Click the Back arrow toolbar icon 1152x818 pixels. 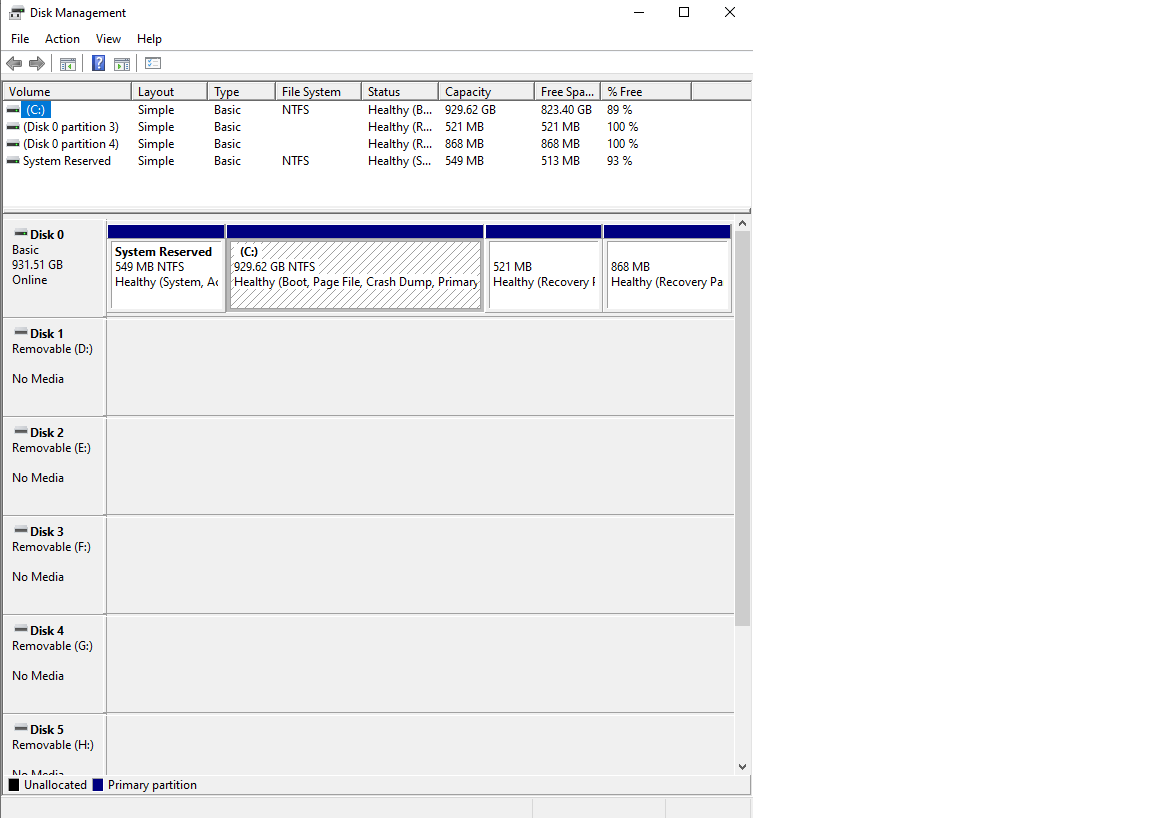14,64
